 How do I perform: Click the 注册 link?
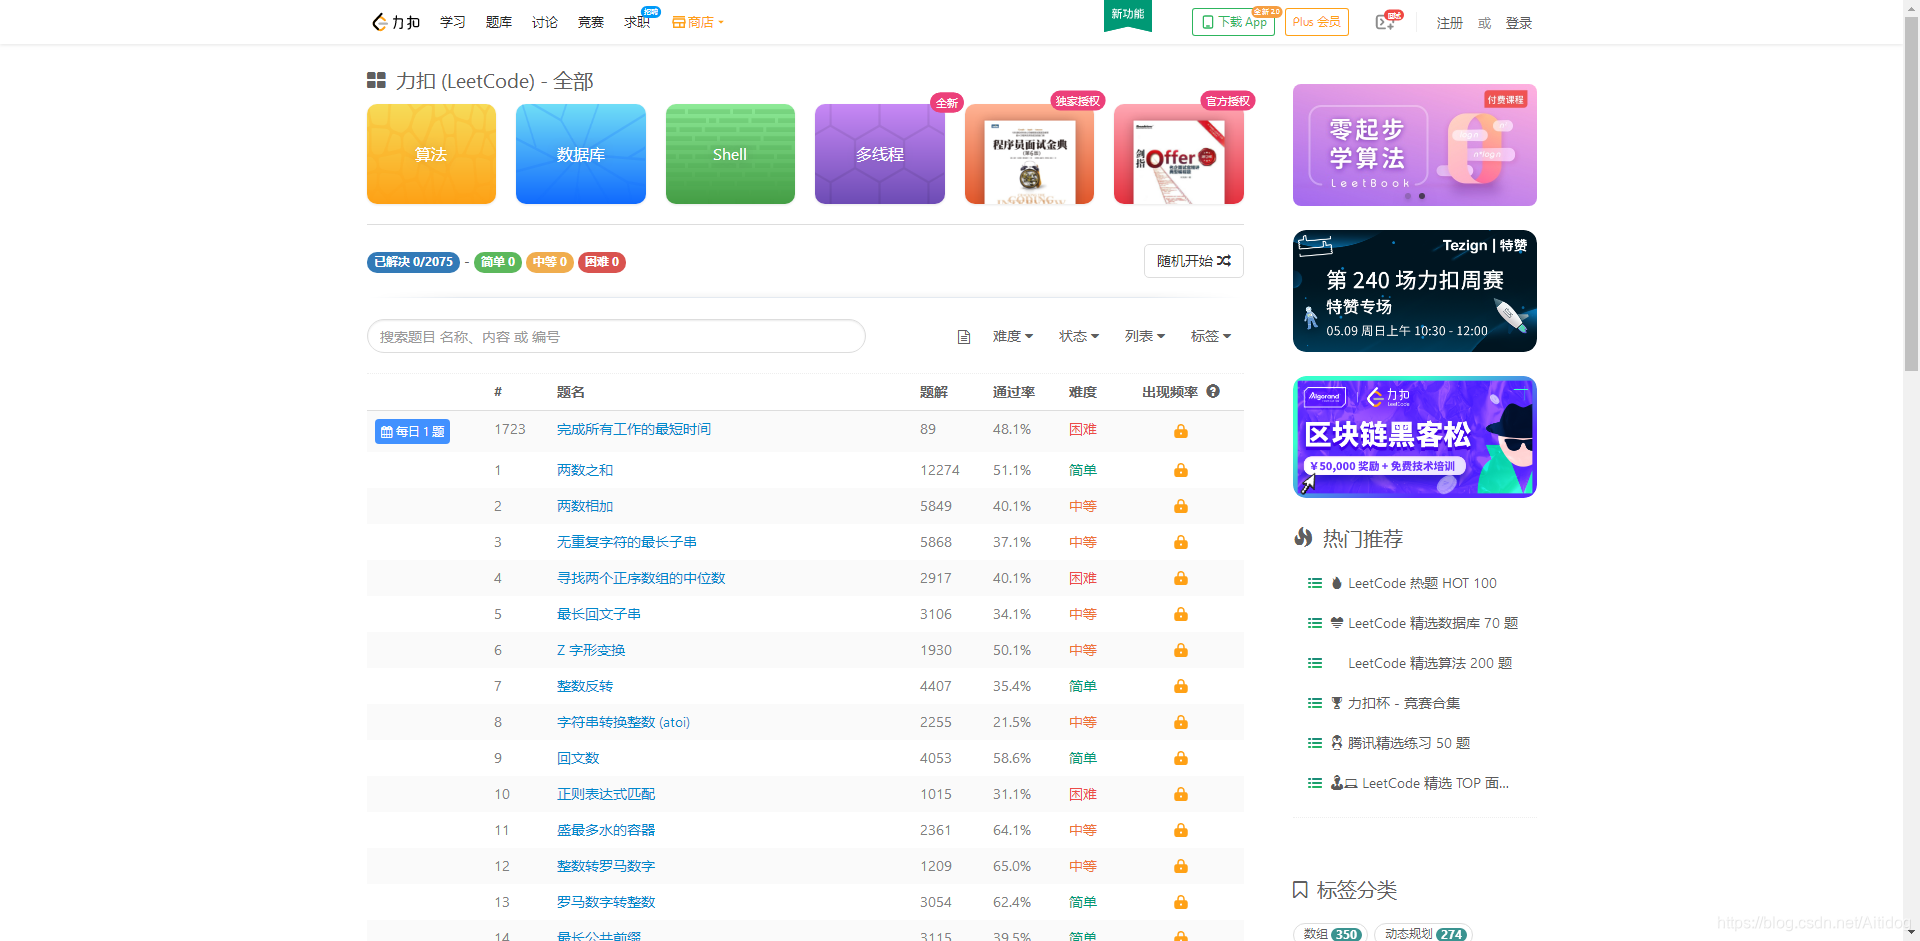(1450, 23)
